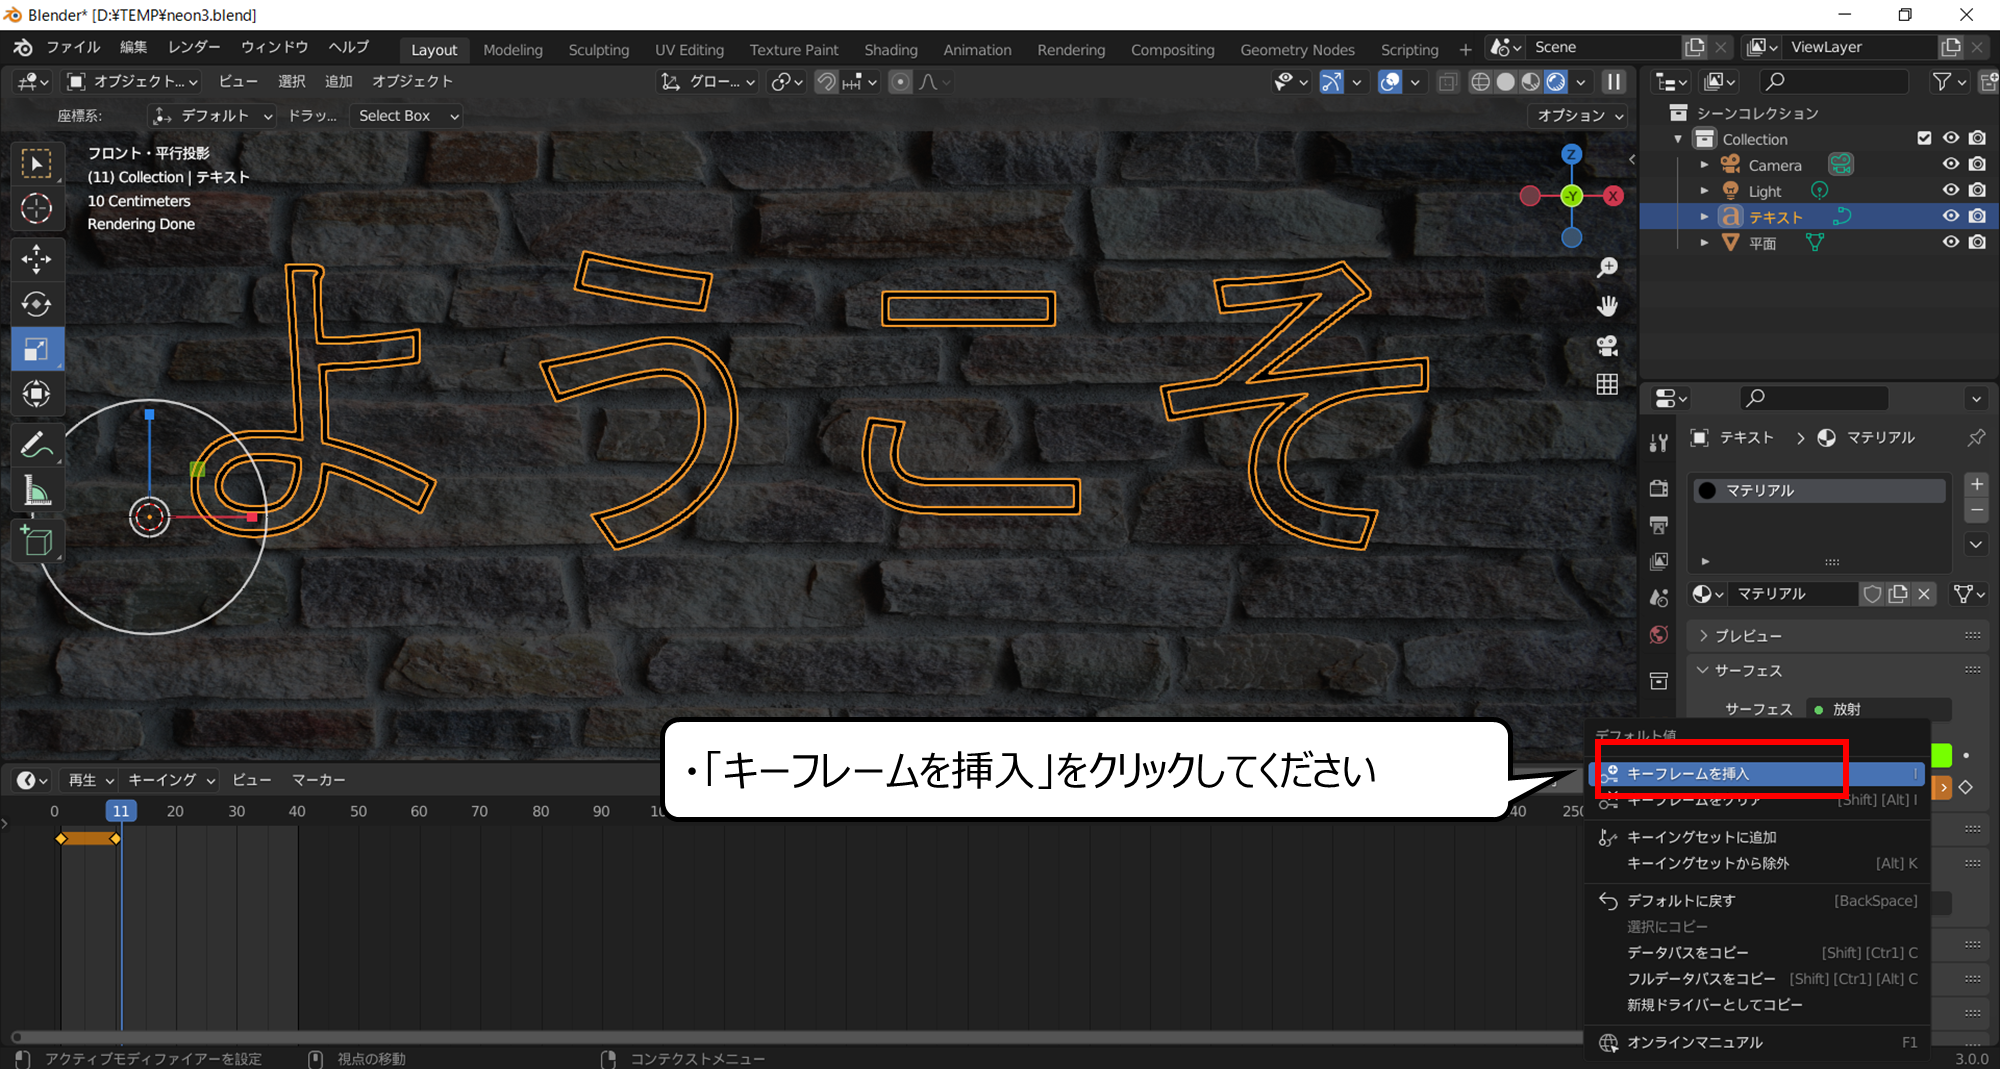Click fake user shield icon for material

coord(1872,594)
